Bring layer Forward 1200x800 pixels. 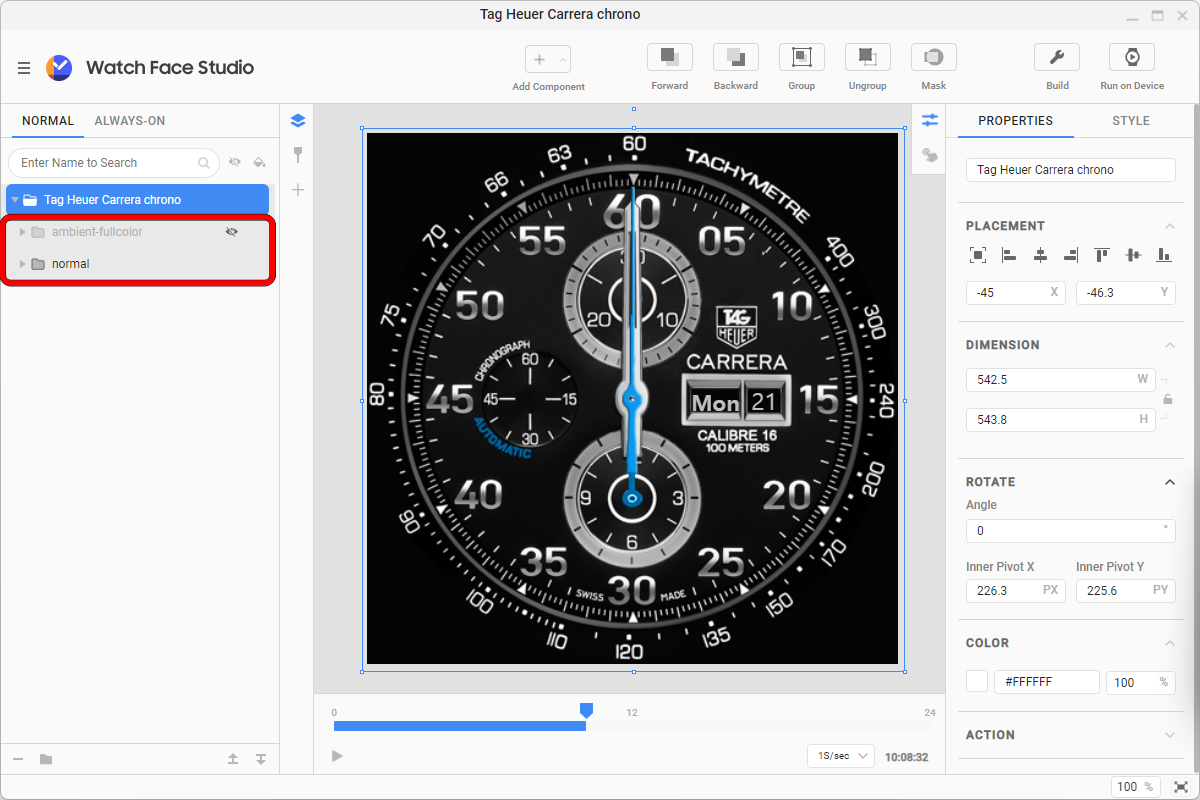tap(670, 57)
